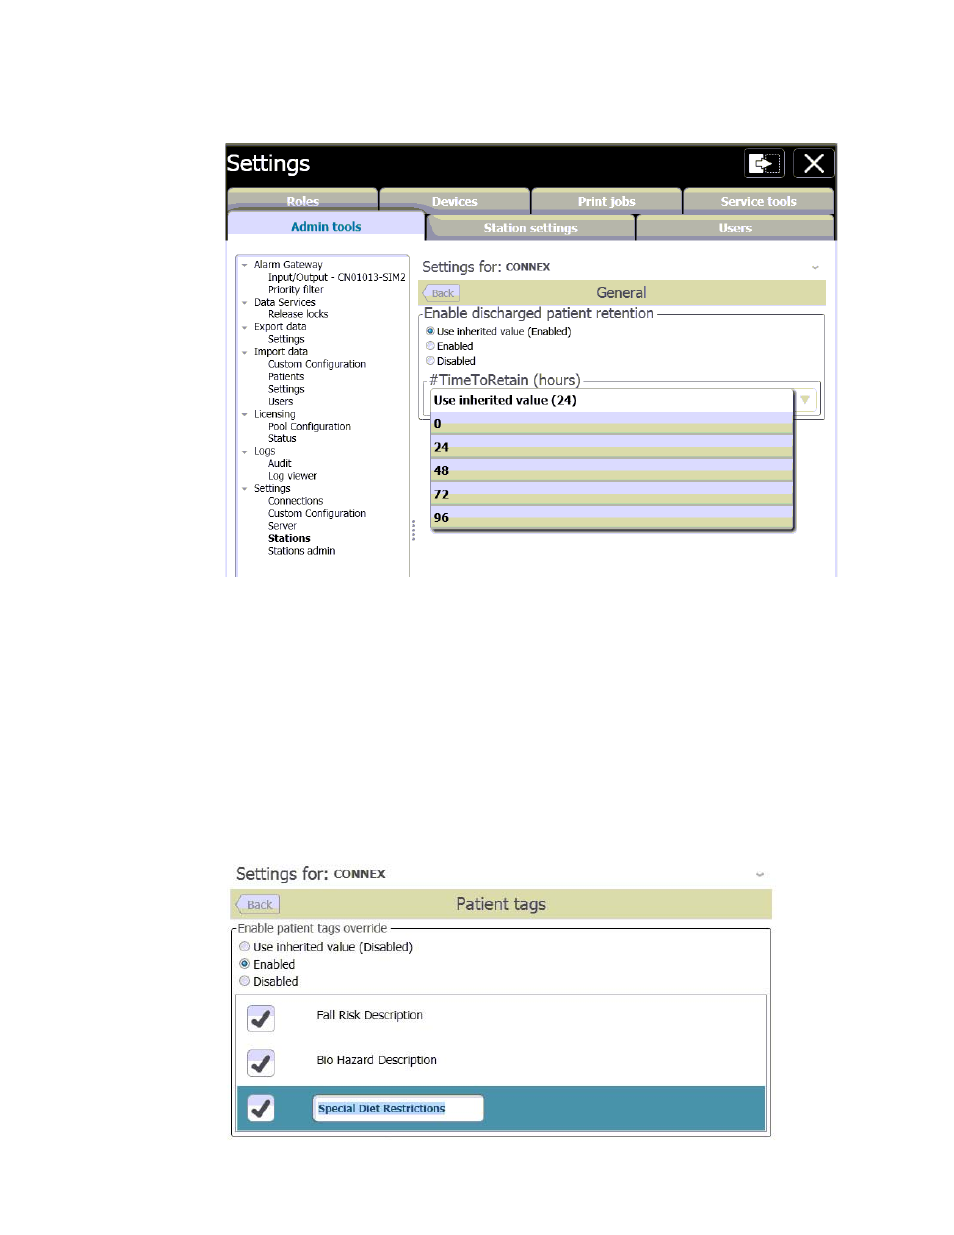954x1235 pixels.
Task: Collapse the Import data tree node arrow
Action: tap(244, 352)
